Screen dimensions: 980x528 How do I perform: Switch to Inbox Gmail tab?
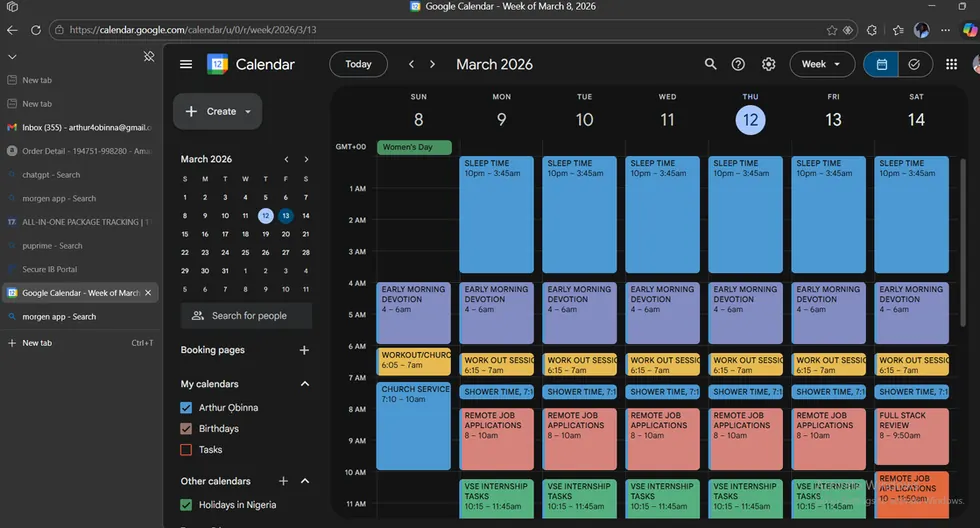coord(79,127)
